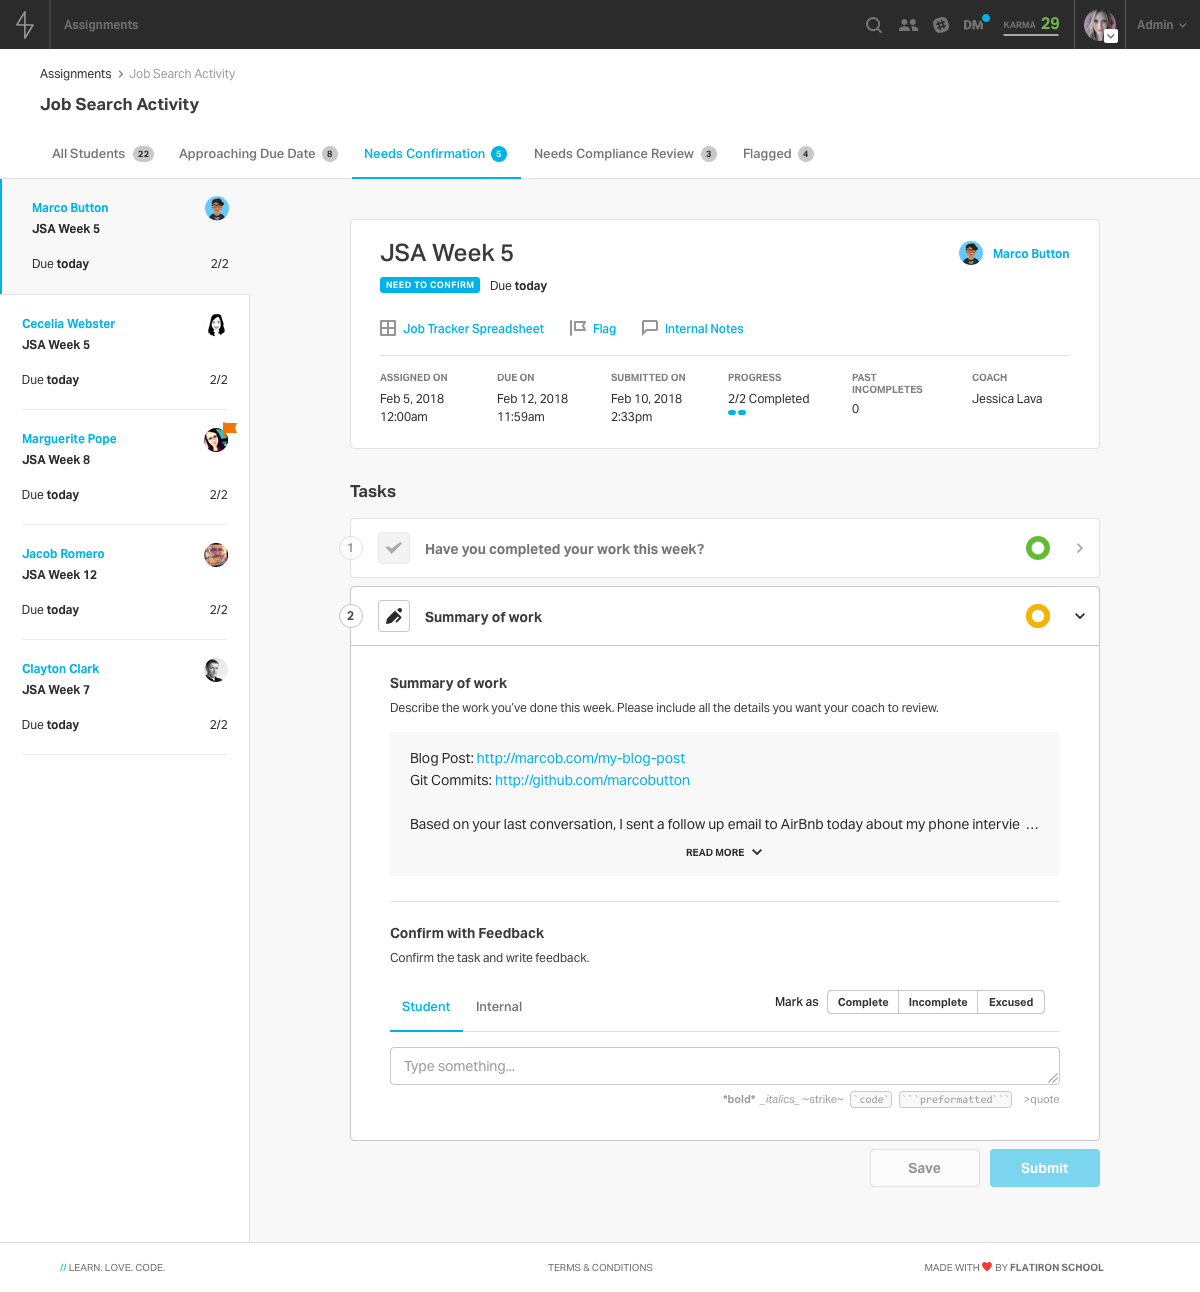Click the task number 1 circle

click(x=350, y=548)
